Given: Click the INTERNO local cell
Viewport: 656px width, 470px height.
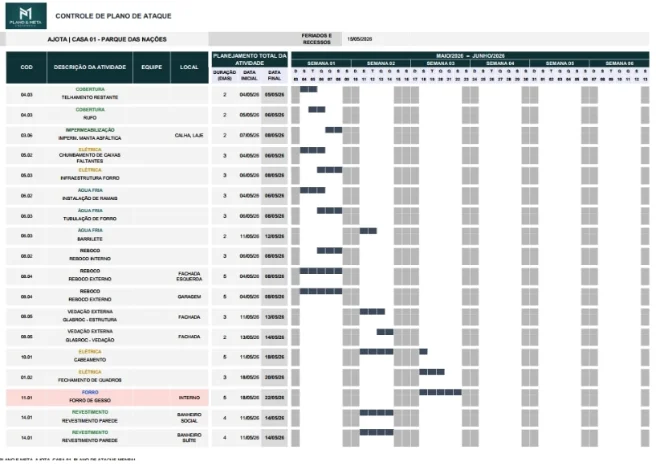Looking at the screenshot, I should pyautogui.click(x=189, y=397).
